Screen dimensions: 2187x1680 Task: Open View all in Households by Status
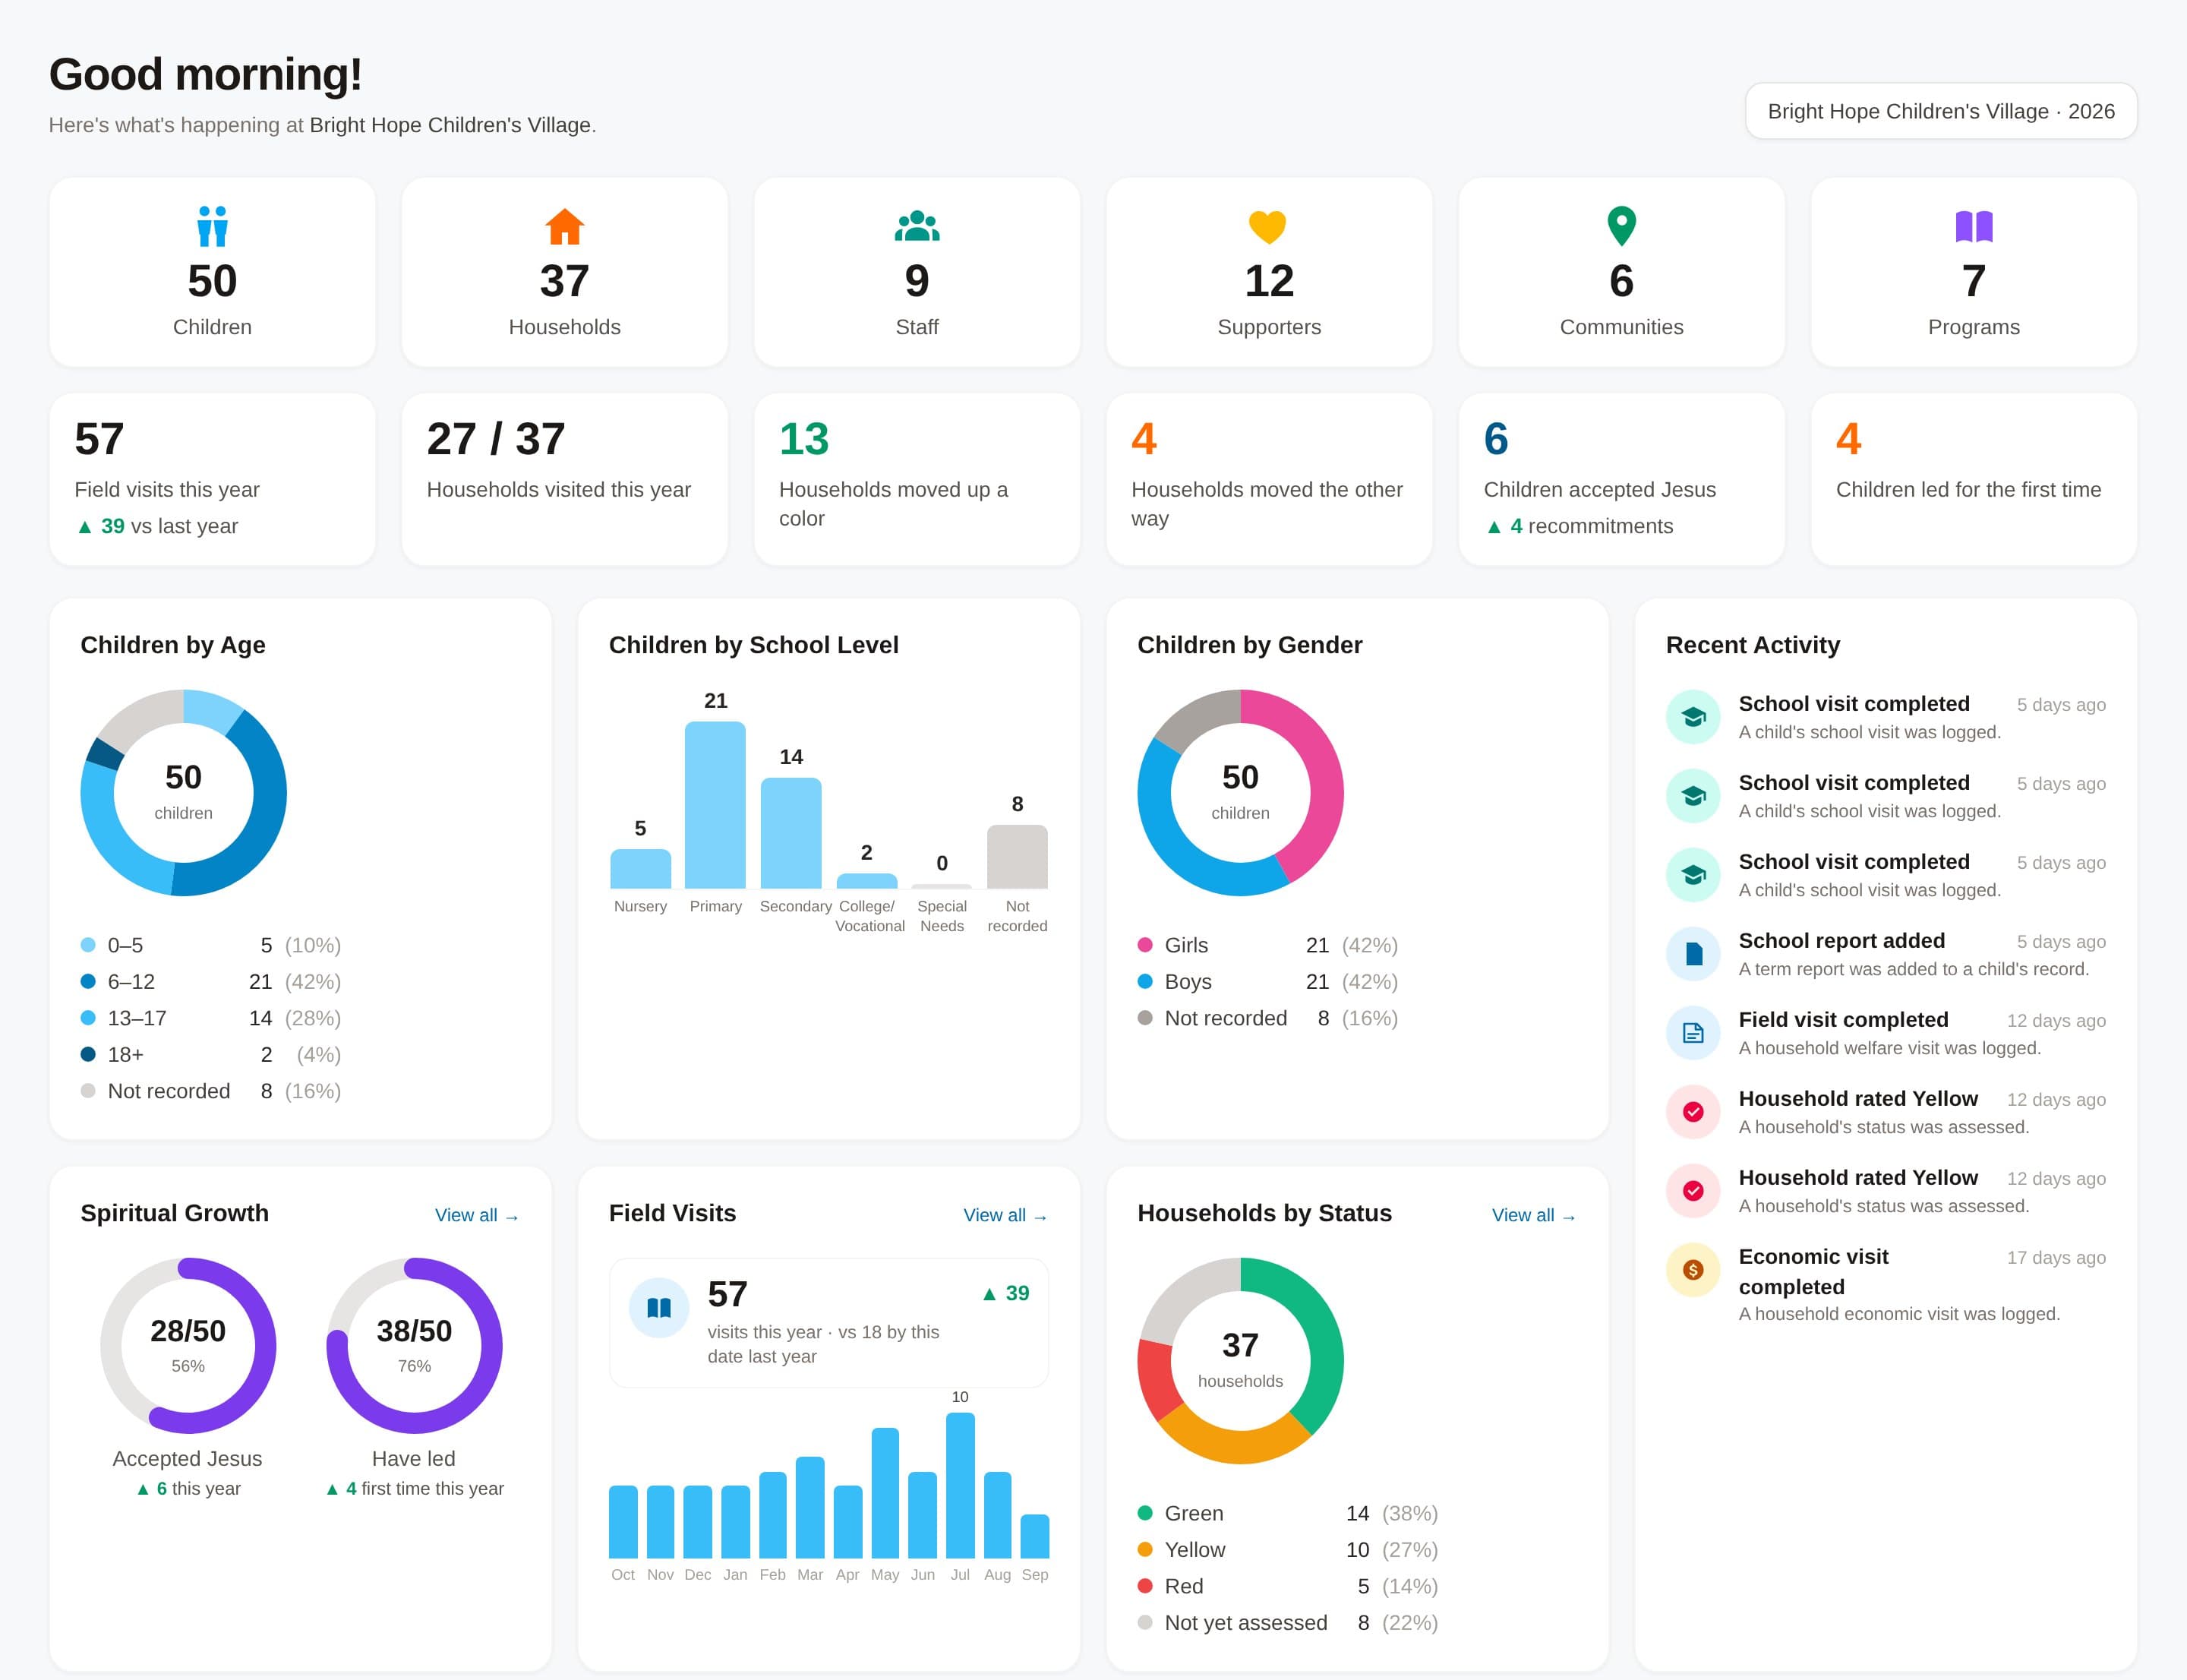(x=1534, y=1215)
